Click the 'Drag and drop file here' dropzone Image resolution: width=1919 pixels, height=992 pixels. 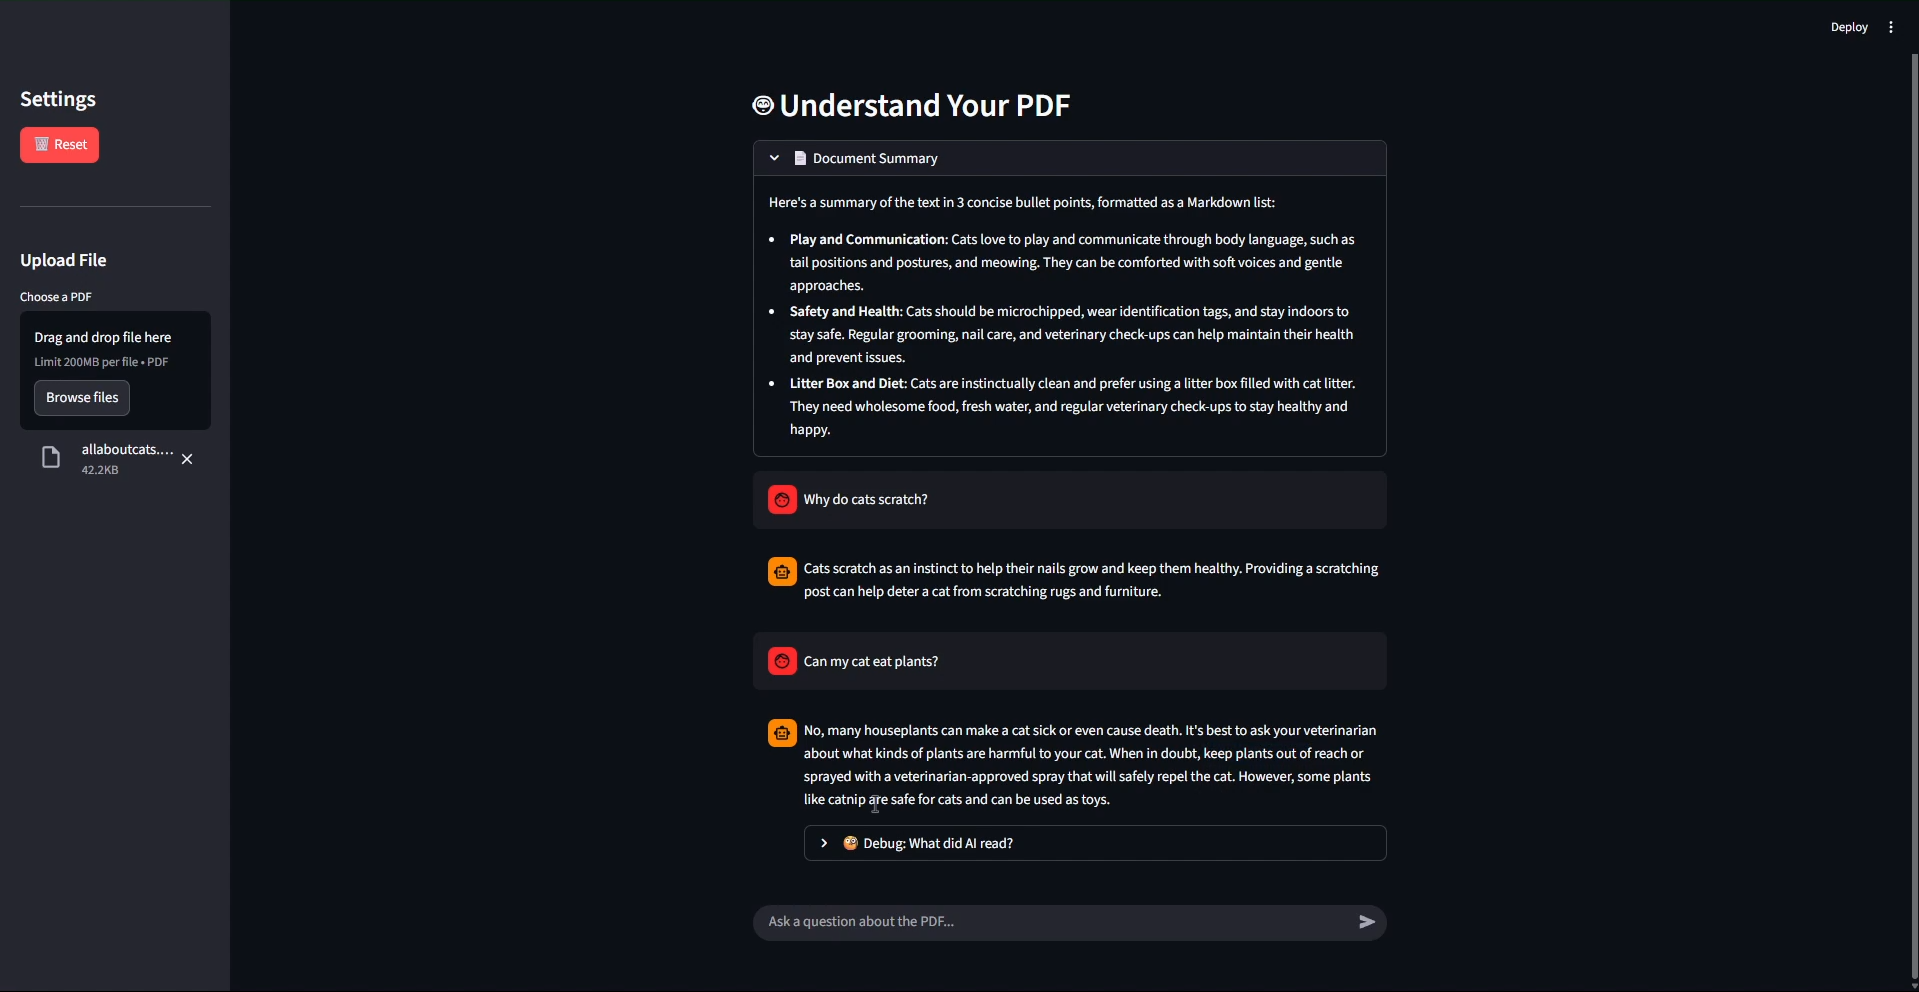[115, 346]
